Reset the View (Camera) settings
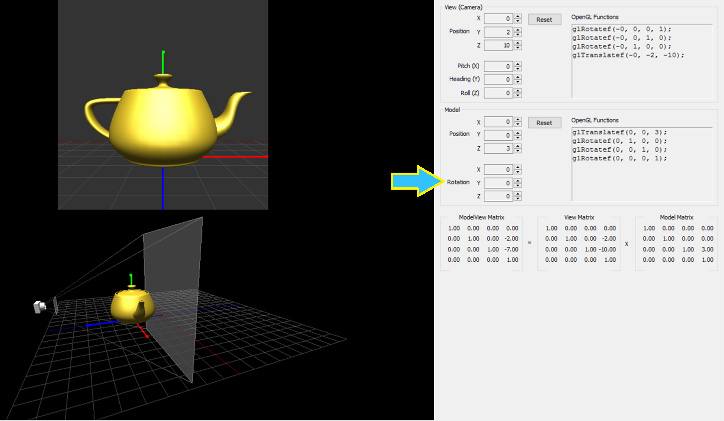724x421 pixels. pos(544,19)
